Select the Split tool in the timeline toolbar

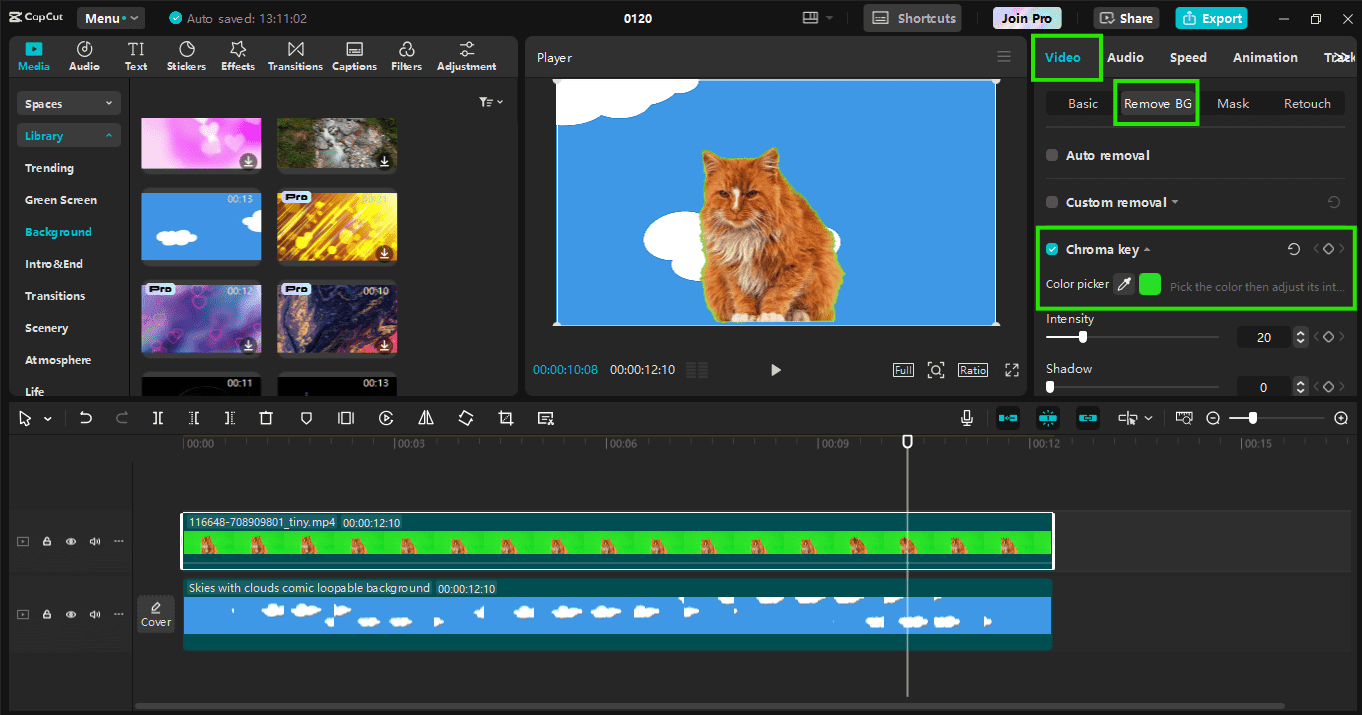157,417
